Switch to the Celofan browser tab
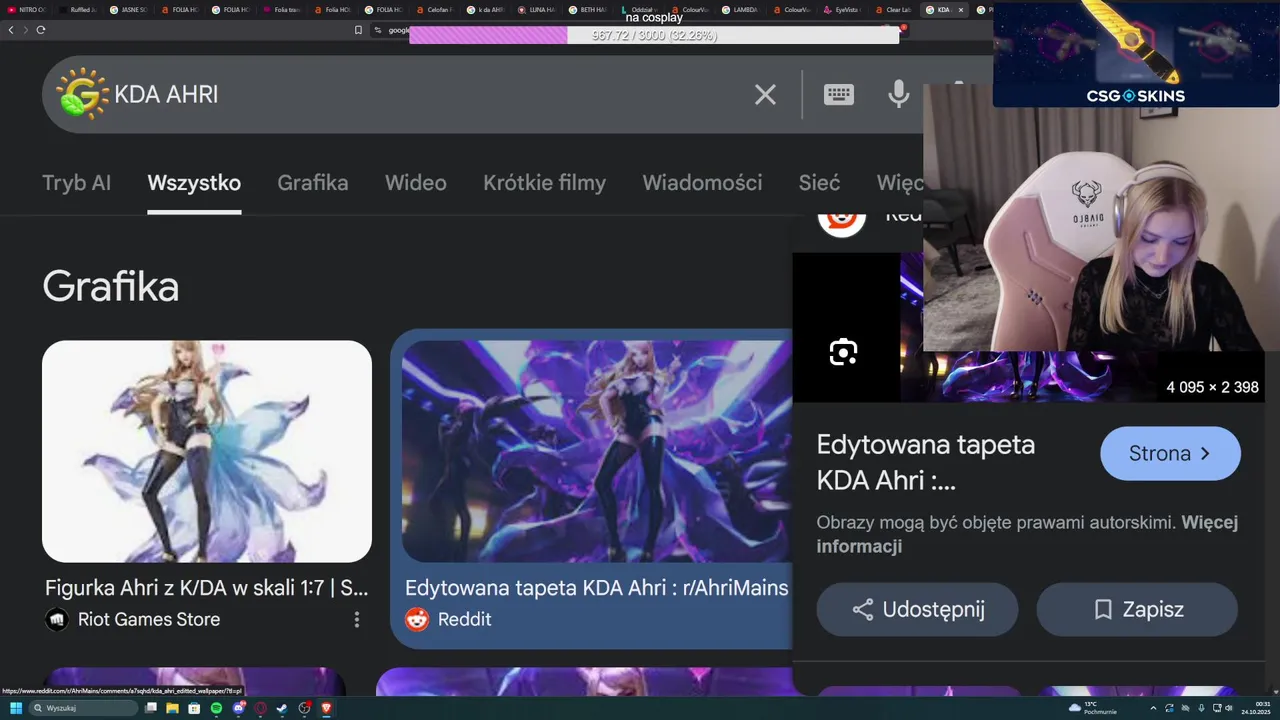Viewport: 1280px width, 720px height. (438, 10)
